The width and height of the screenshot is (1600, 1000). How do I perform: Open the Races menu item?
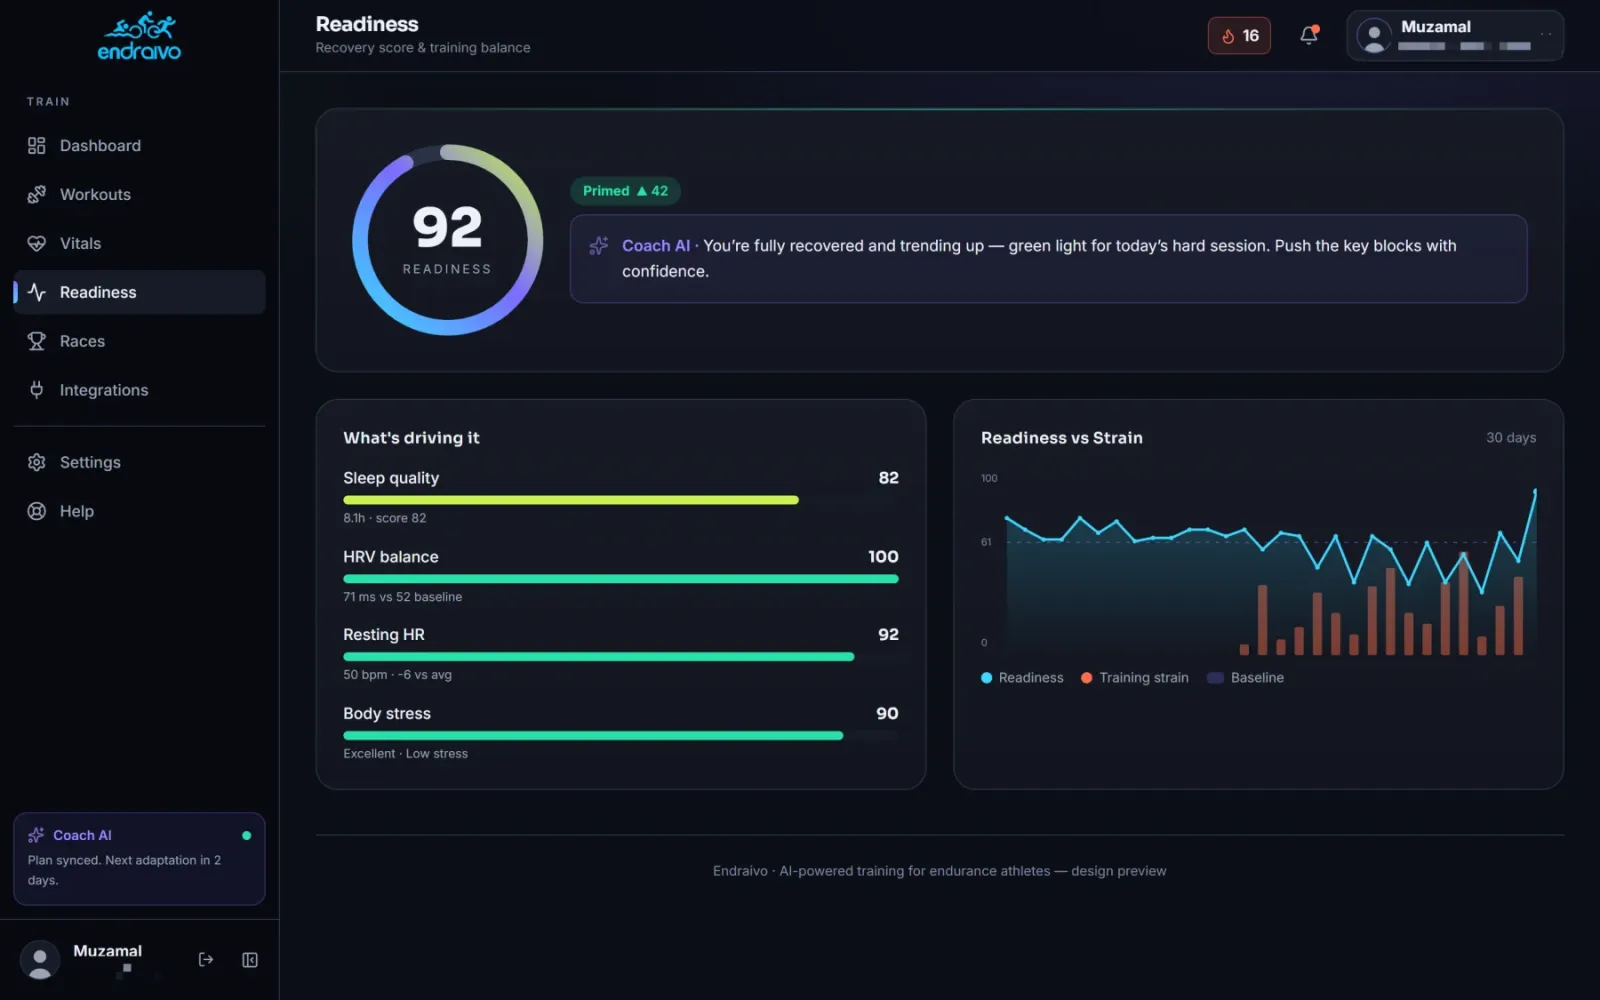139,342
